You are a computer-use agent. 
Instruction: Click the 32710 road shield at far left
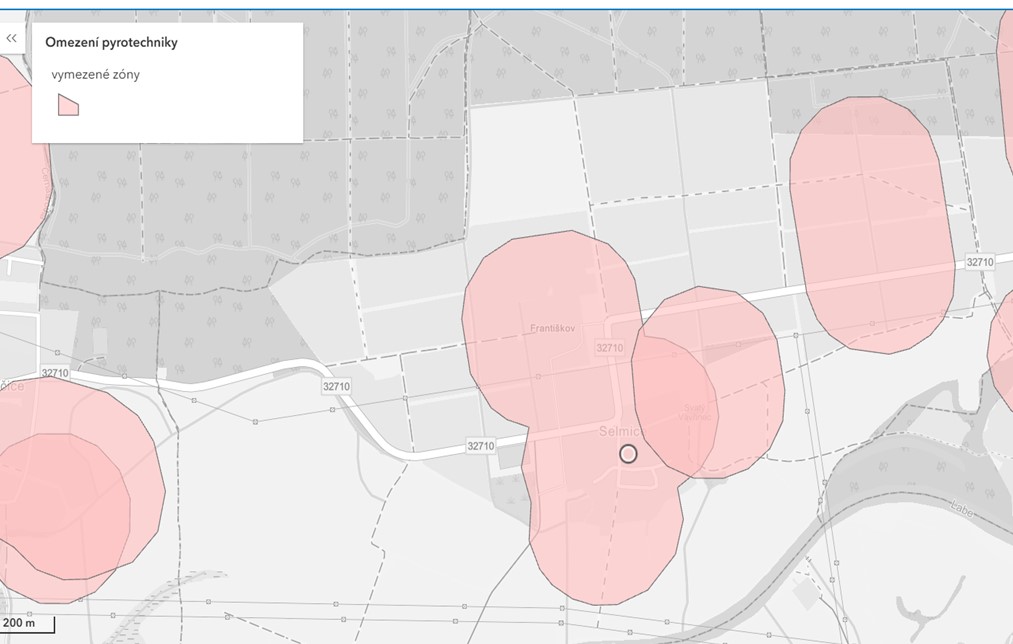(x=56, y=373)
